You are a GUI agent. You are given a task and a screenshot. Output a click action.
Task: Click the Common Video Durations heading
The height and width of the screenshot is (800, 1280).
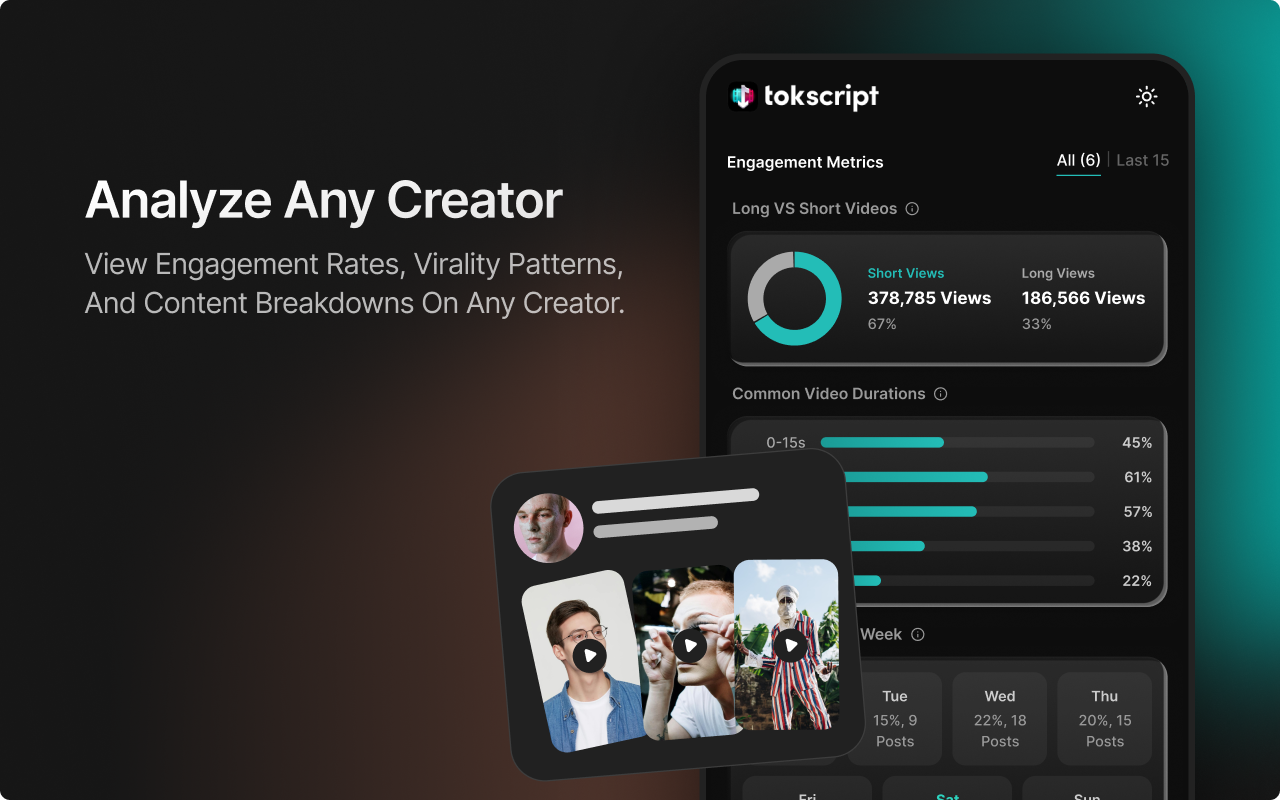tap(829, 394)
